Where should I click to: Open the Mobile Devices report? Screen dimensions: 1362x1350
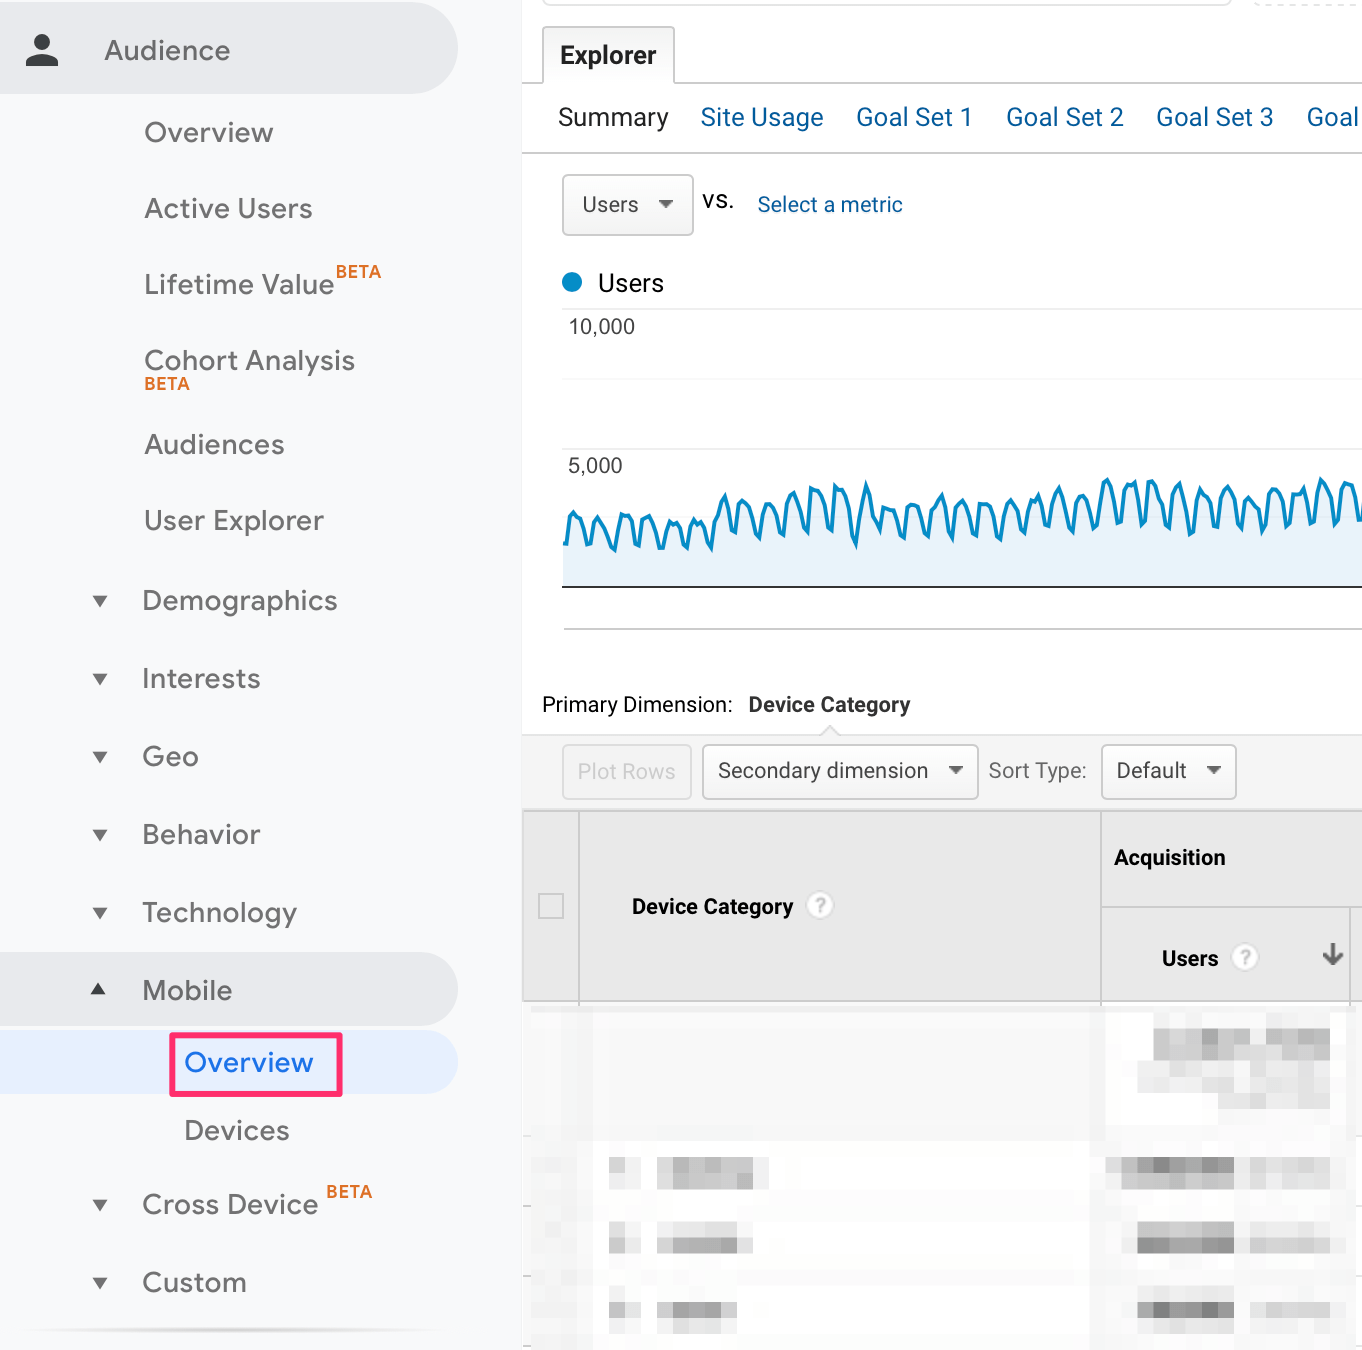point(237,1131)
